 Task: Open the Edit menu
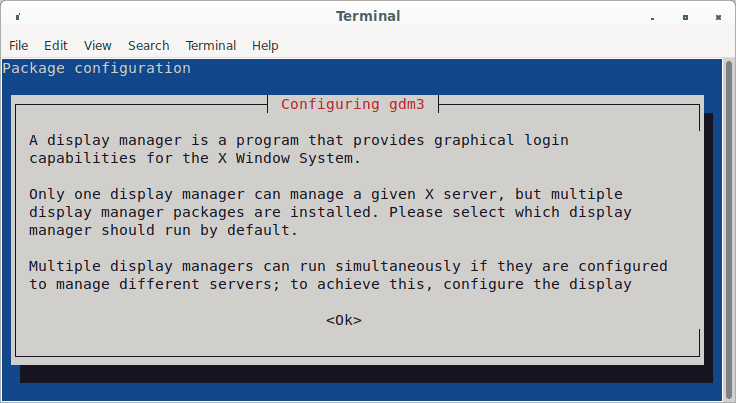point(56,46)
